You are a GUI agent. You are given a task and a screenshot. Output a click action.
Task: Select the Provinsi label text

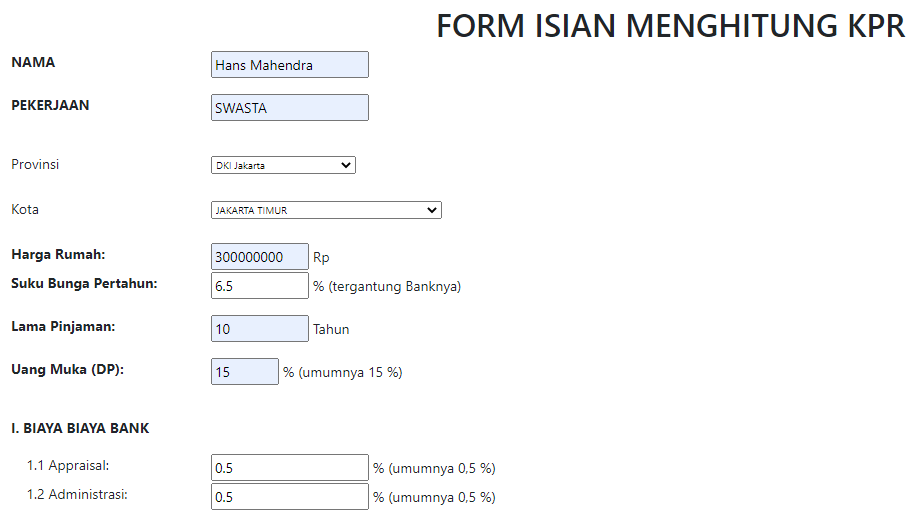point(35,164)
